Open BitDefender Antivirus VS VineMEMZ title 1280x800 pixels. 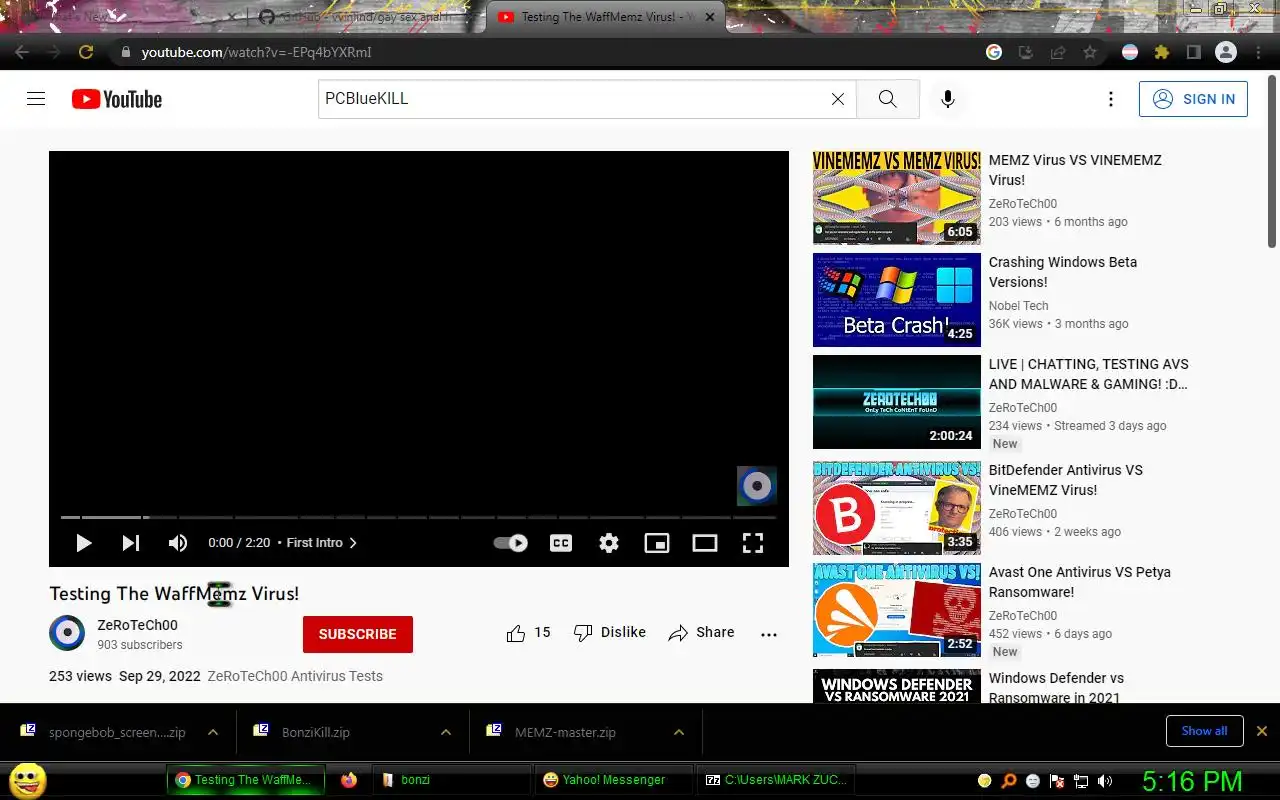click(x=1066, y=480)
